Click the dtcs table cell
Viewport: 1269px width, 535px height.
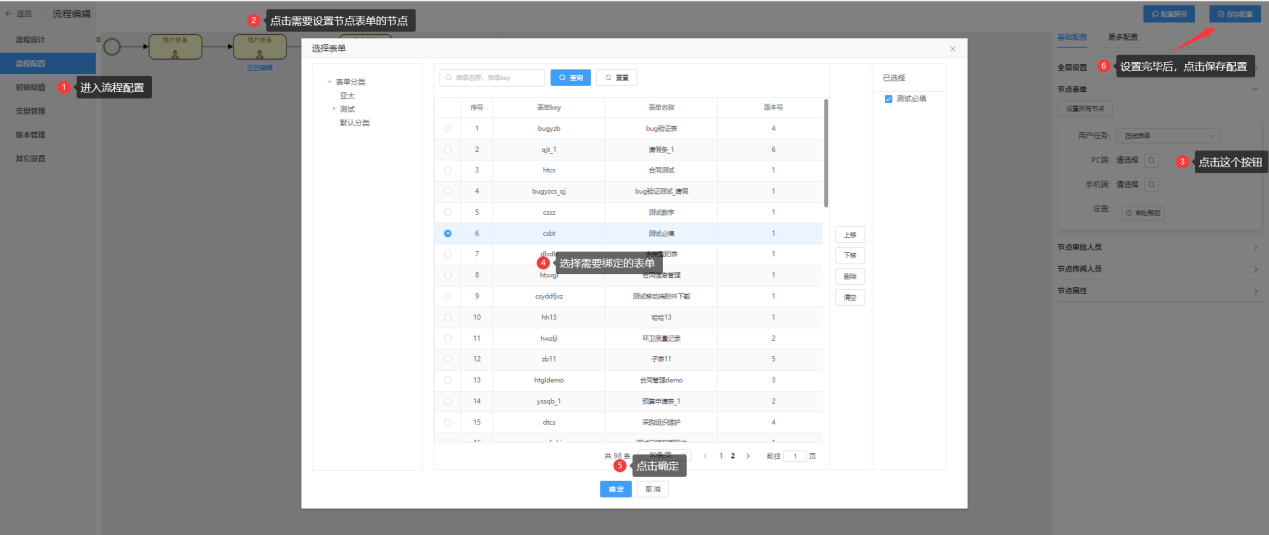click(x=549, y=421)
